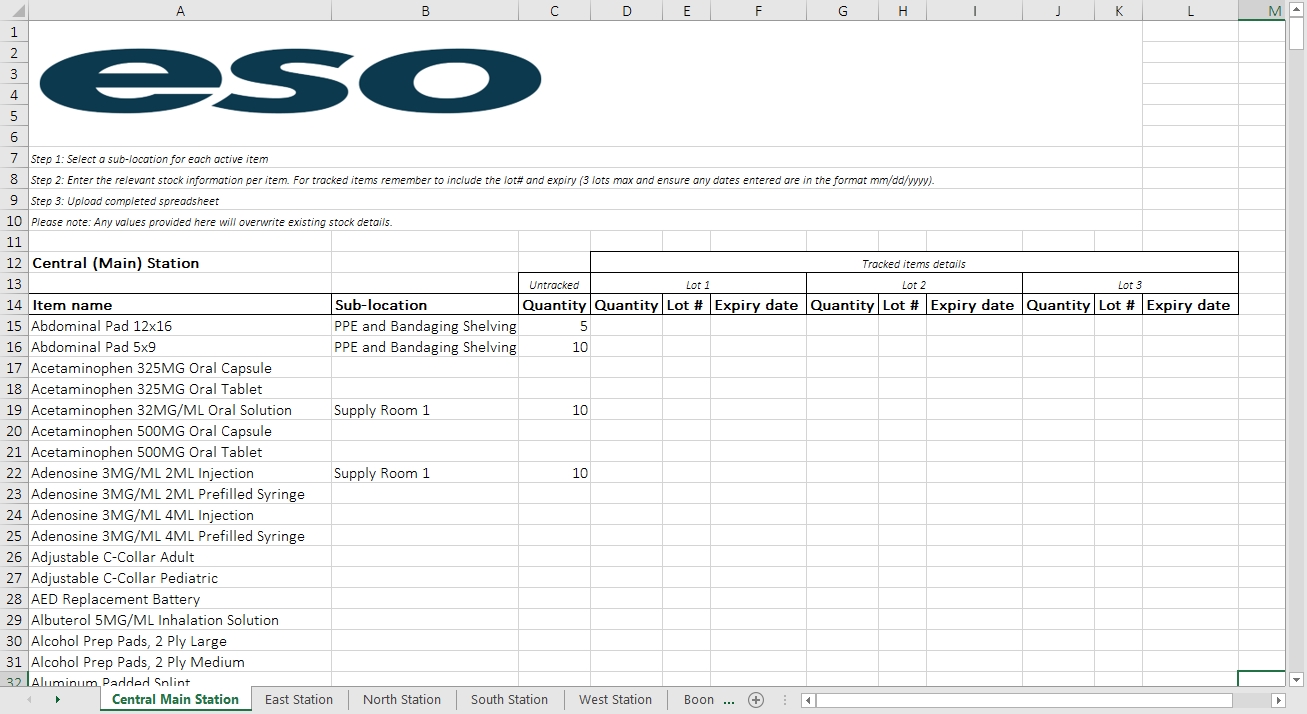Open the partially shown Boon sheet tab
This screenshot has width=1307, height=714.
pos(699,700)
